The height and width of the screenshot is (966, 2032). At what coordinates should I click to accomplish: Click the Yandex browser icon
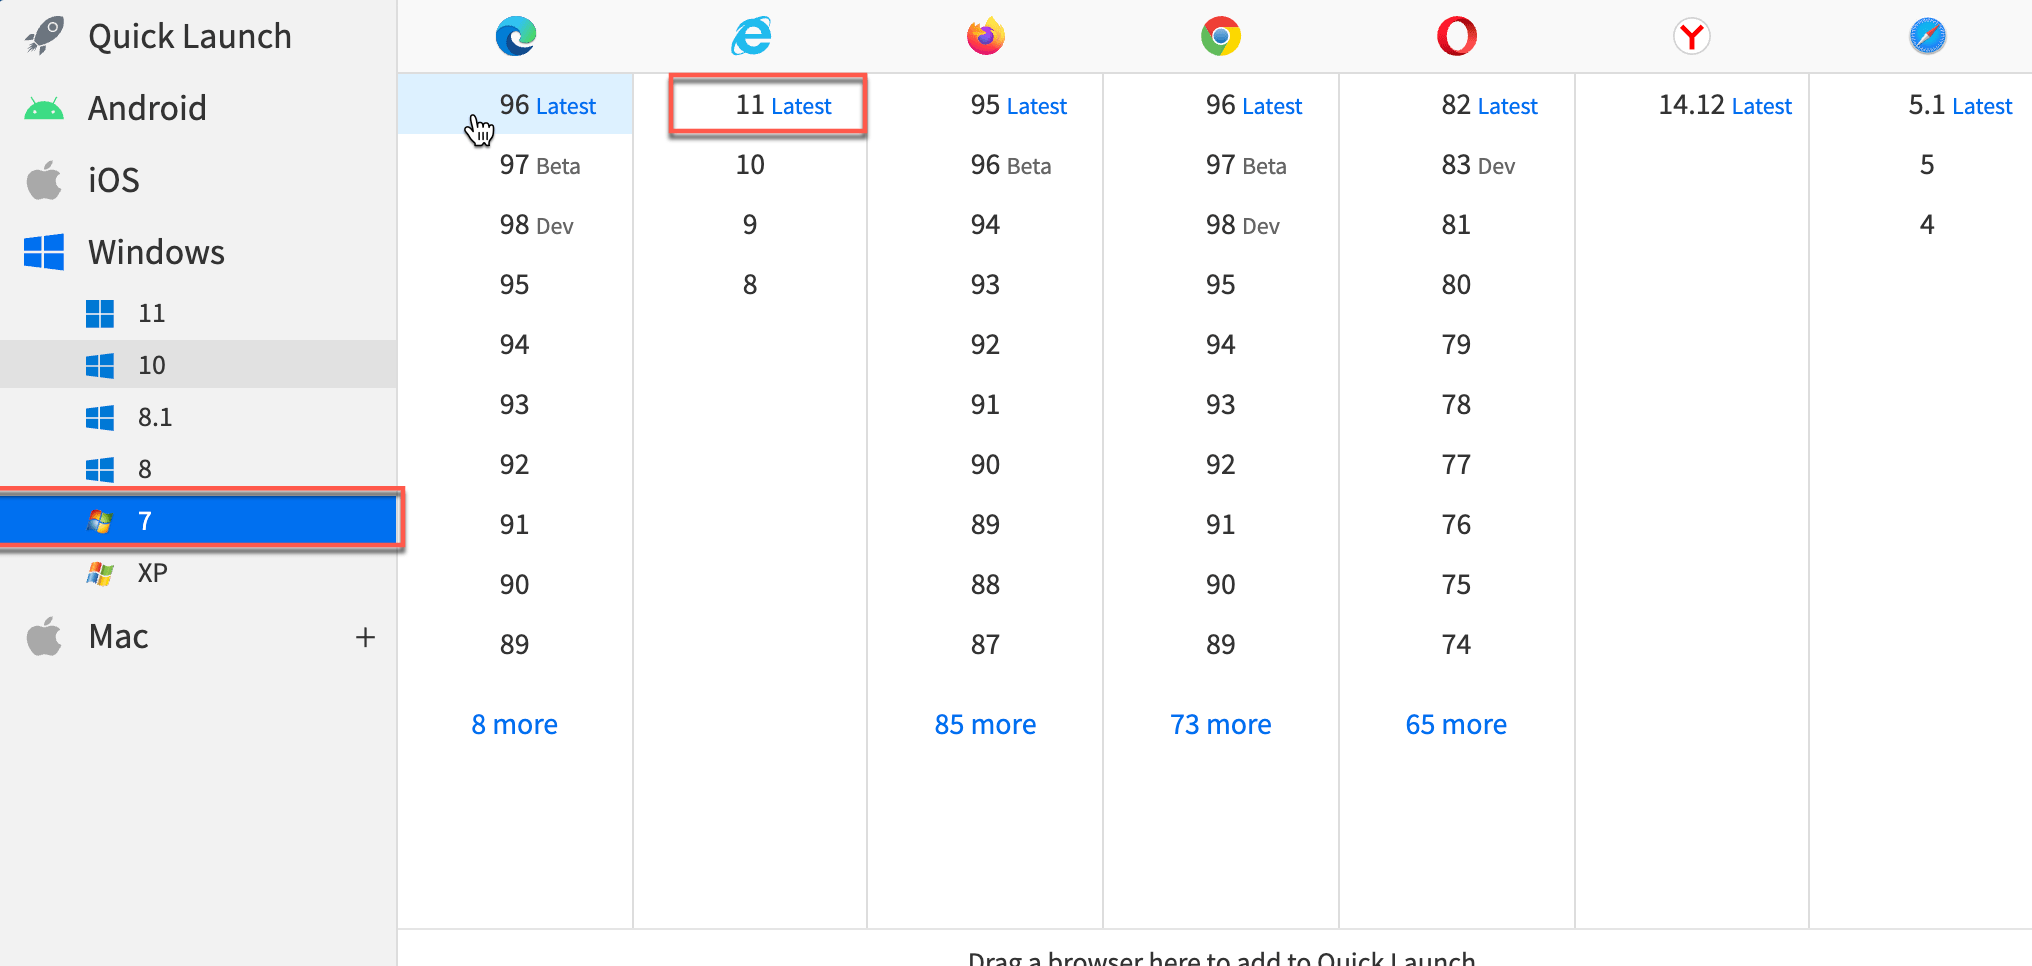1691,35
